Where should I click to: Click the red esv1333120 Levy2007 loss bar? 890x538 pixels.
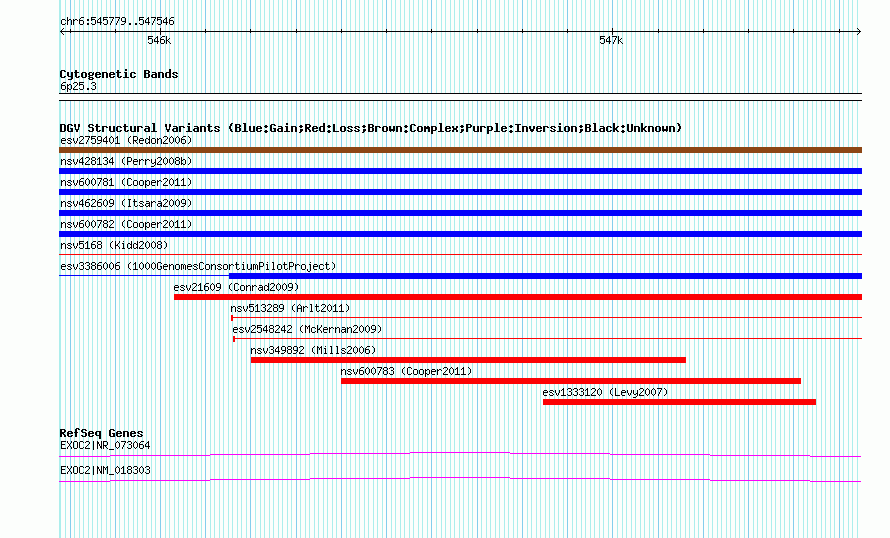click(x=679, y=402)
